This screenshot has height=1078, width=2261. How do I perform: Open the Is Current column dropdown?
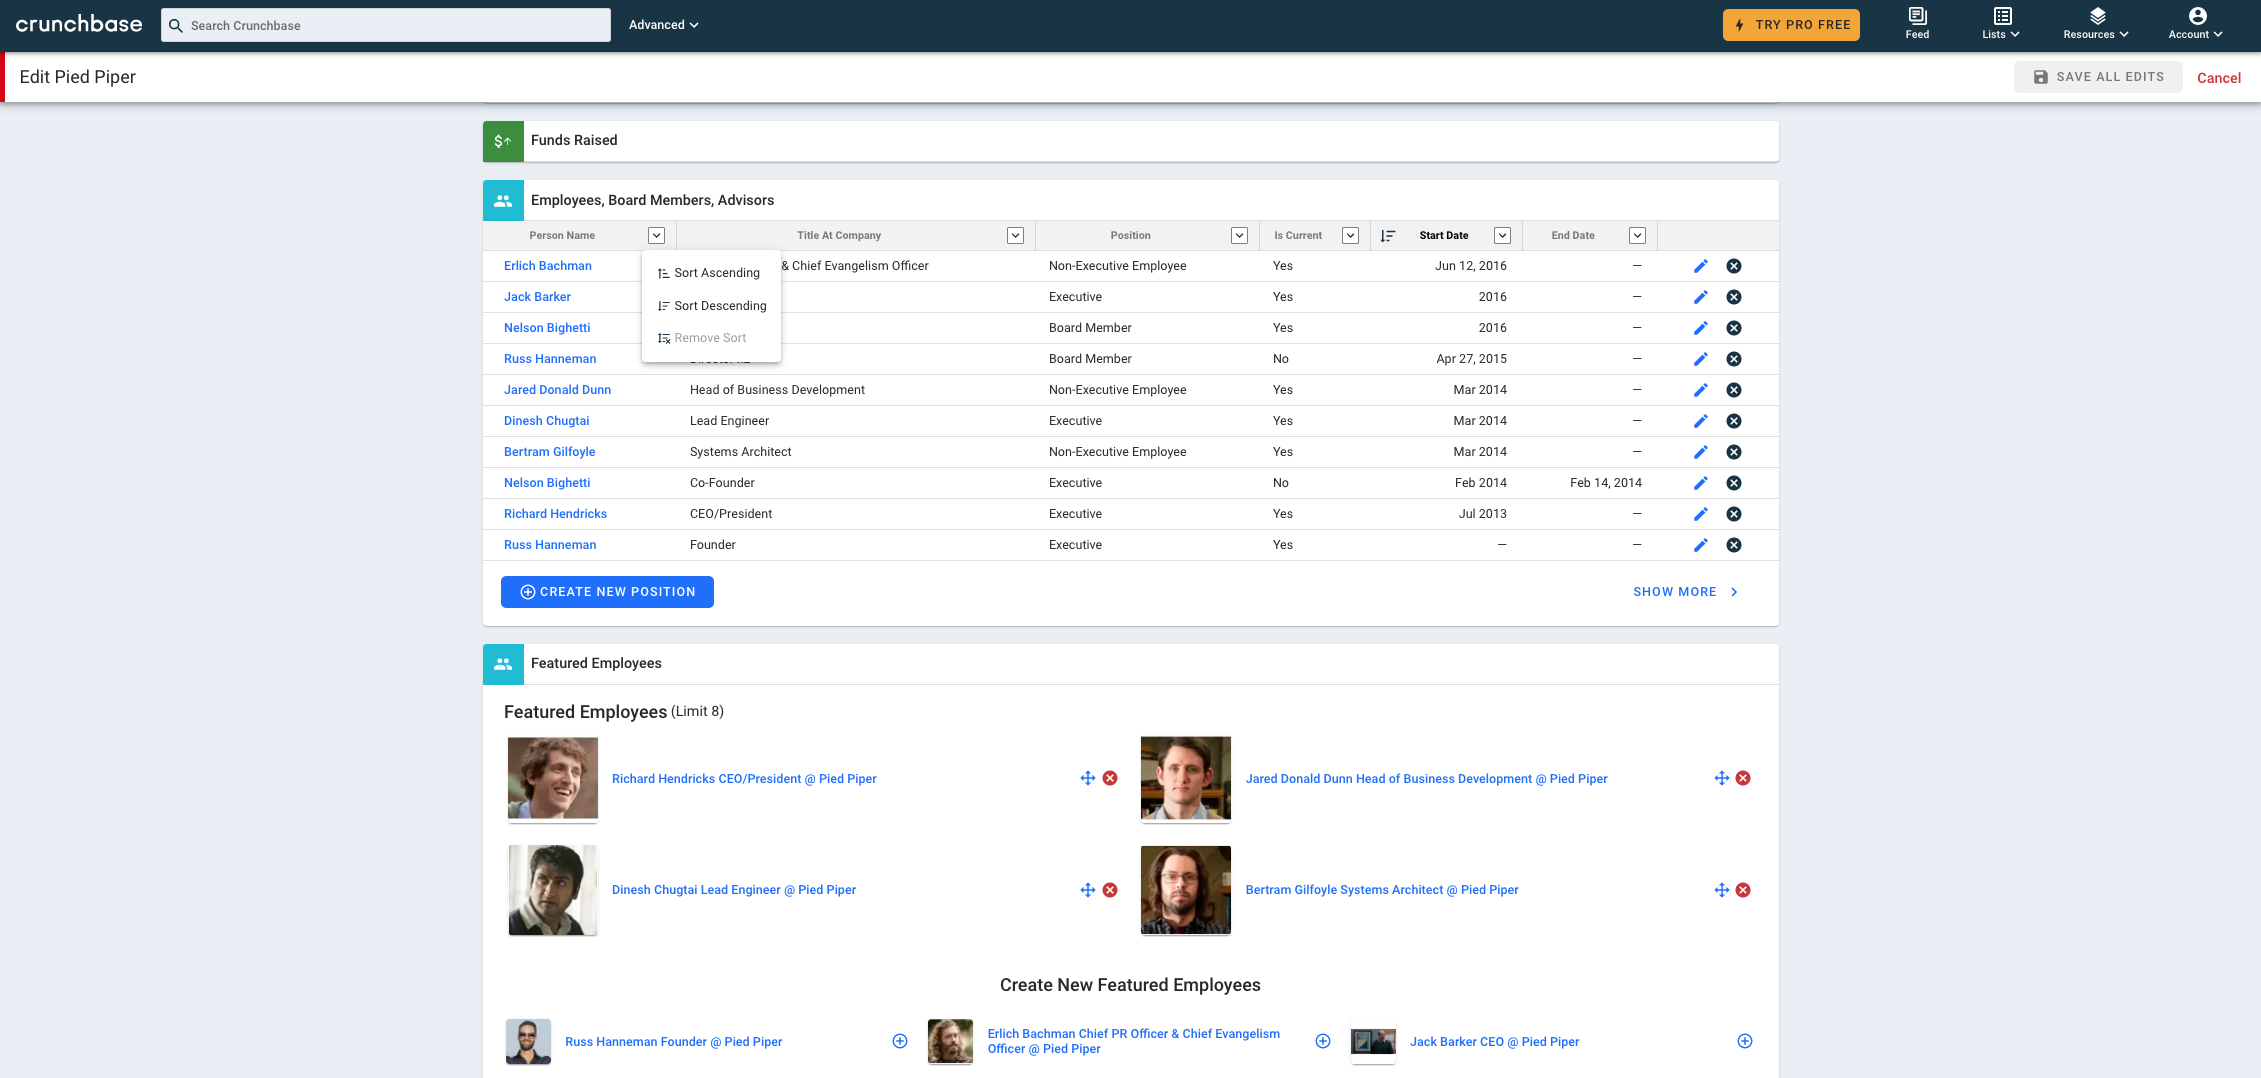(x=1351, y=236)
